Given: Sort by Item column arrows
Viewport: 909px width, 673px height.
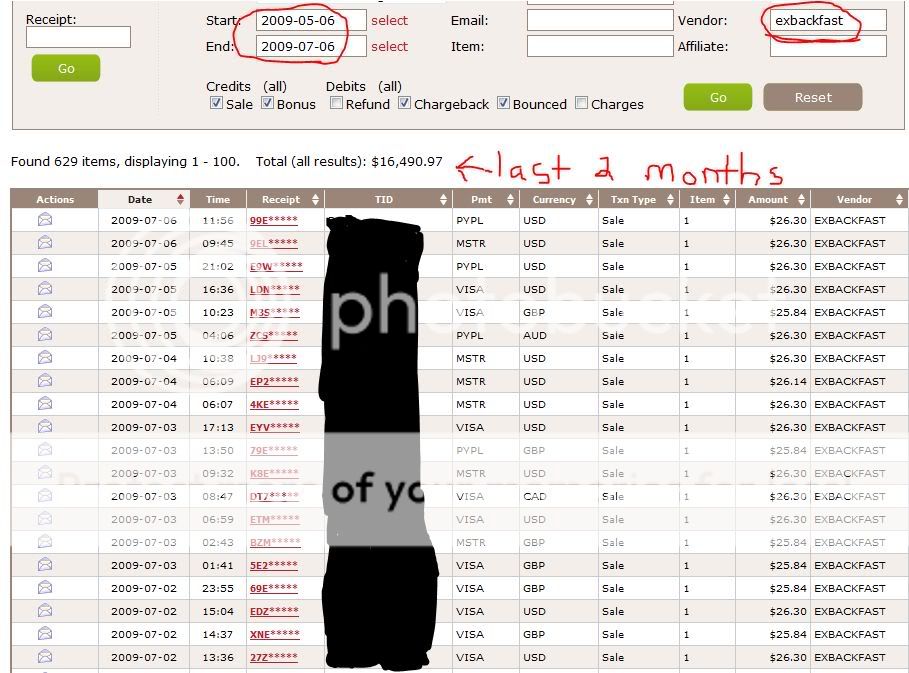Looking at the screenshot, I should (x=726, y=199).
